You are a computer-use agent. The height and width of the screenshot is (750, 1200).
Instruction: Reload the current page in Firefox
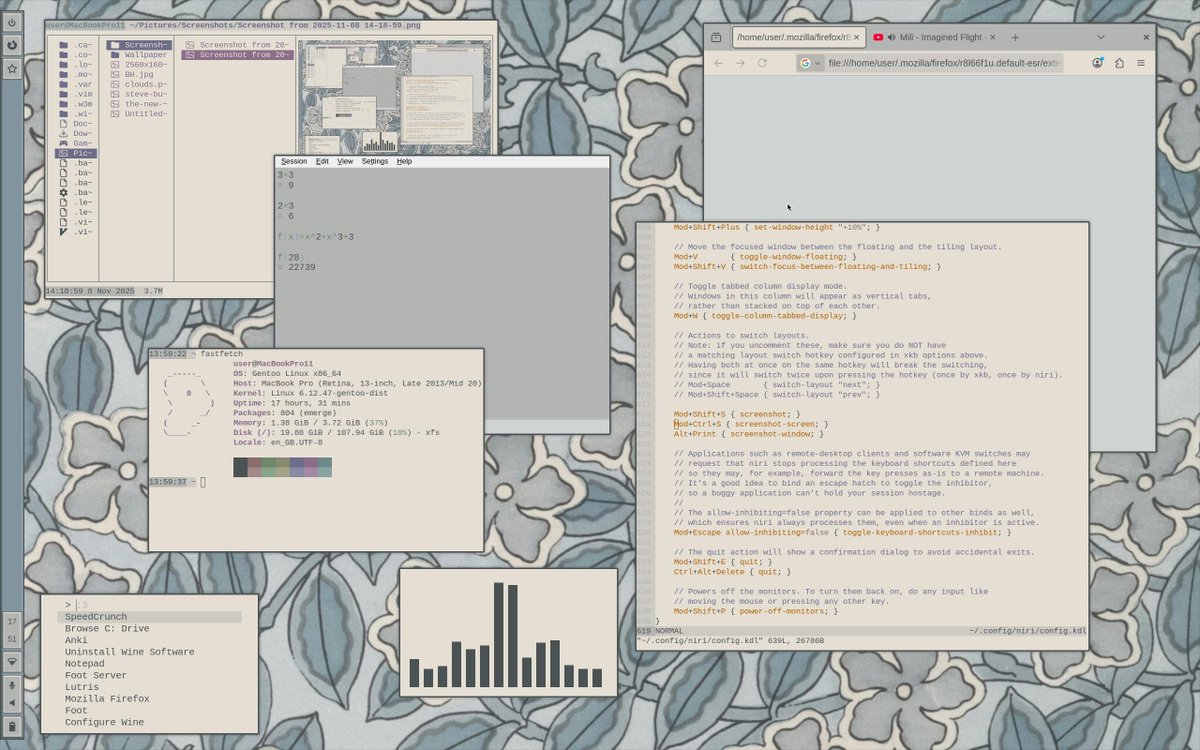[762, 62]
